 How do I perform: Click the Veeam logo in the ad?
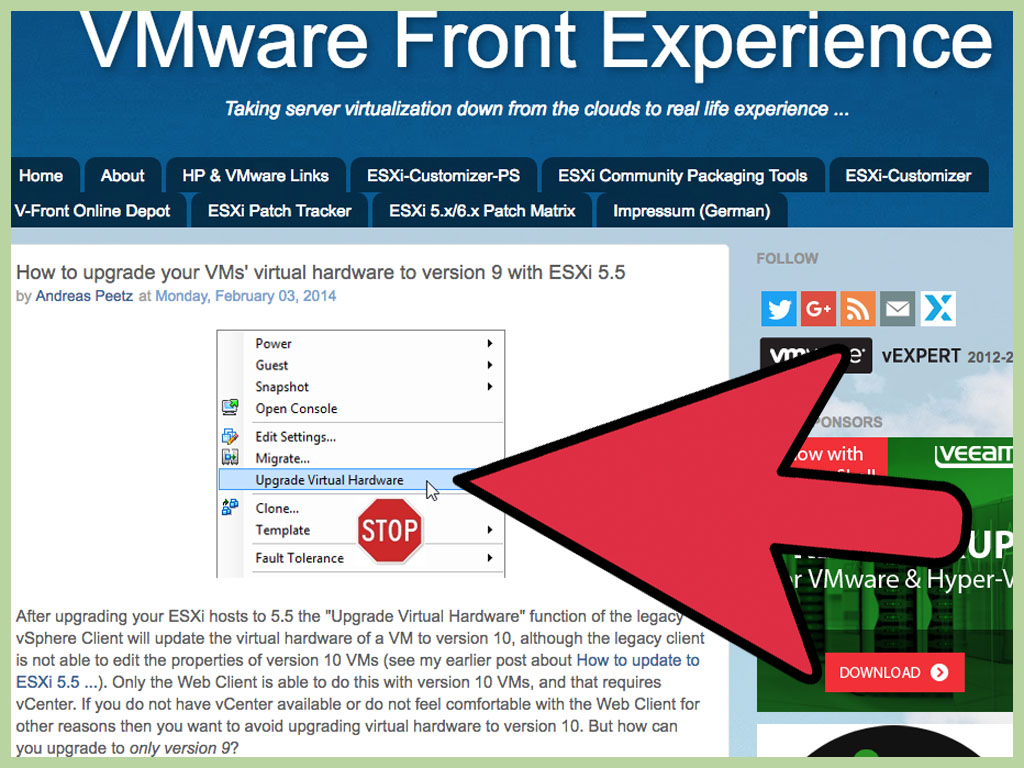coord(974,455)
